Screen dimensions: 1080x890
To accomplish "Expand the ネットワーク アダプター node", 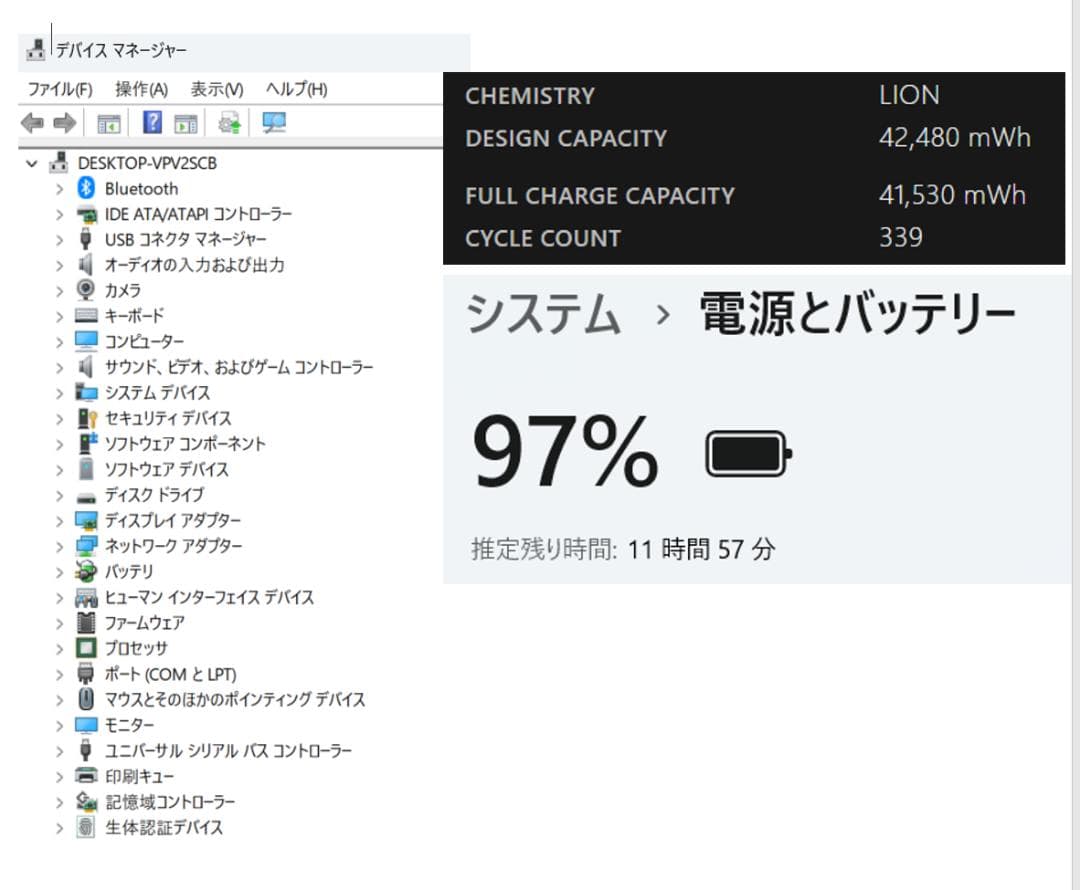I will click(62, 546).
